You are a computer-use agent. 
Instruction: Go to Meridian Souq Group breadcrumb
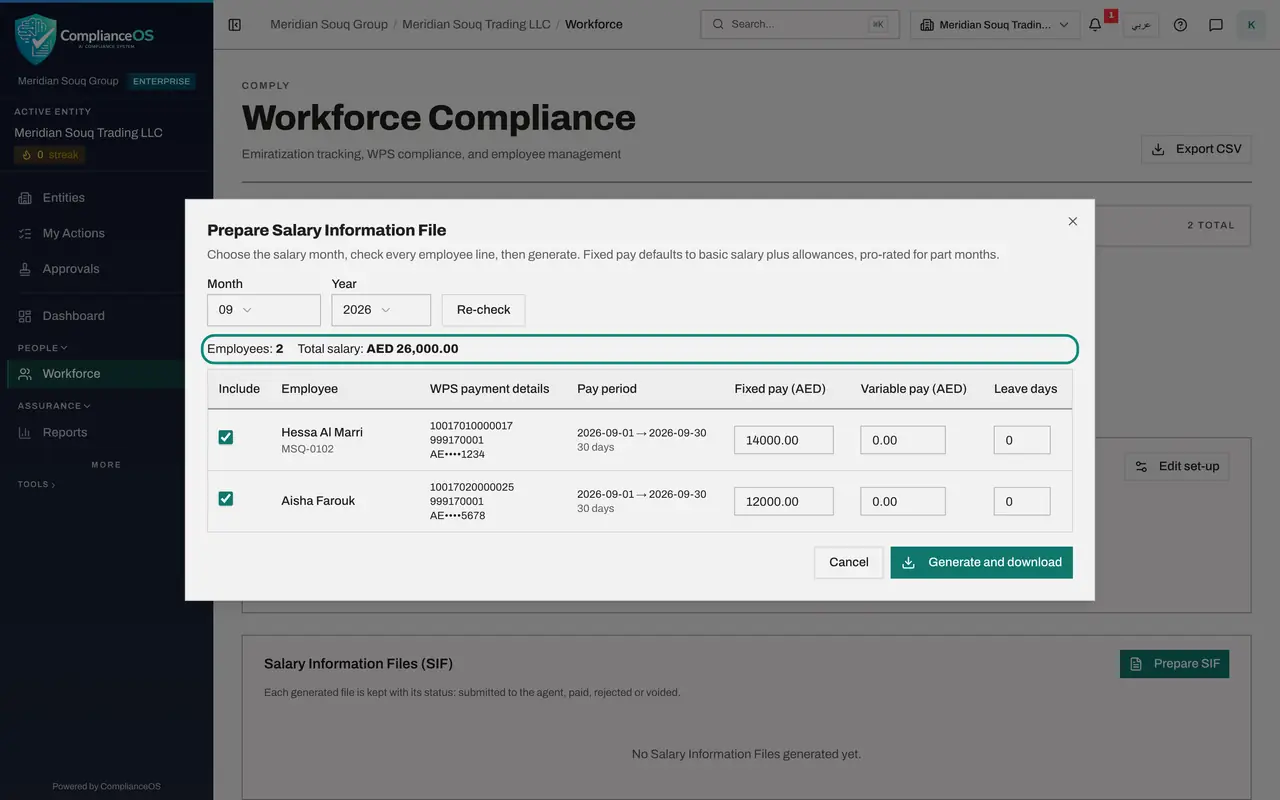point(329,24)
